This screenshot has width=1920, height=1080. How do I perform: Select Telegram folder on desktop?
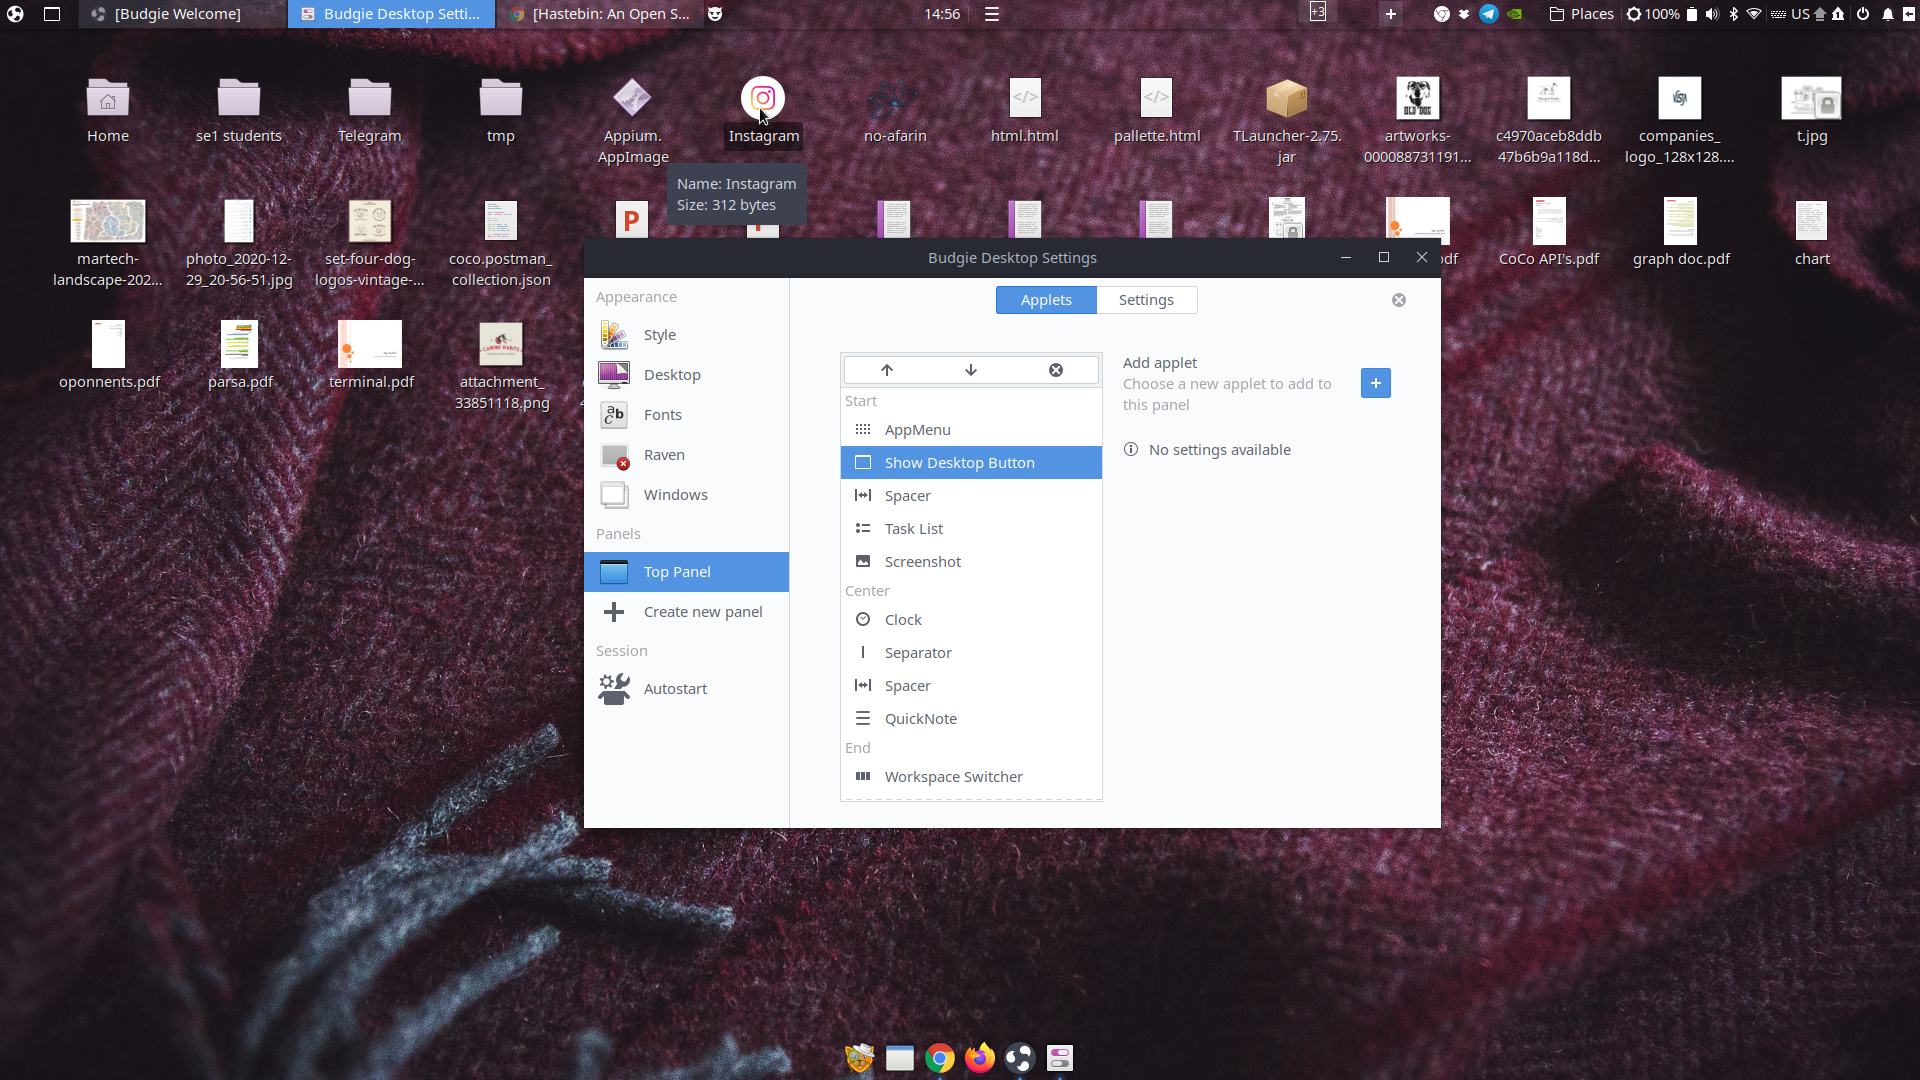370,110
